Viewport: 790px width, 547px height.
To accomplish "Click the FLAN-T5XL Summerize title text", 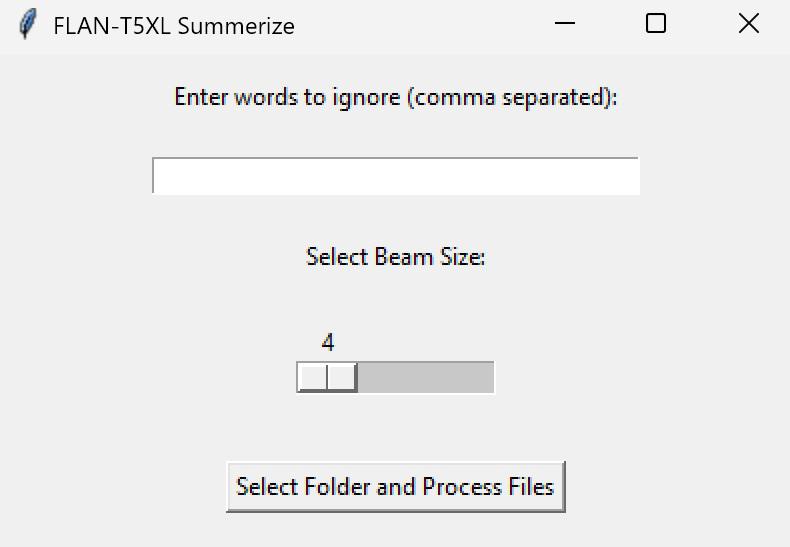I will [x=174, y=26].
